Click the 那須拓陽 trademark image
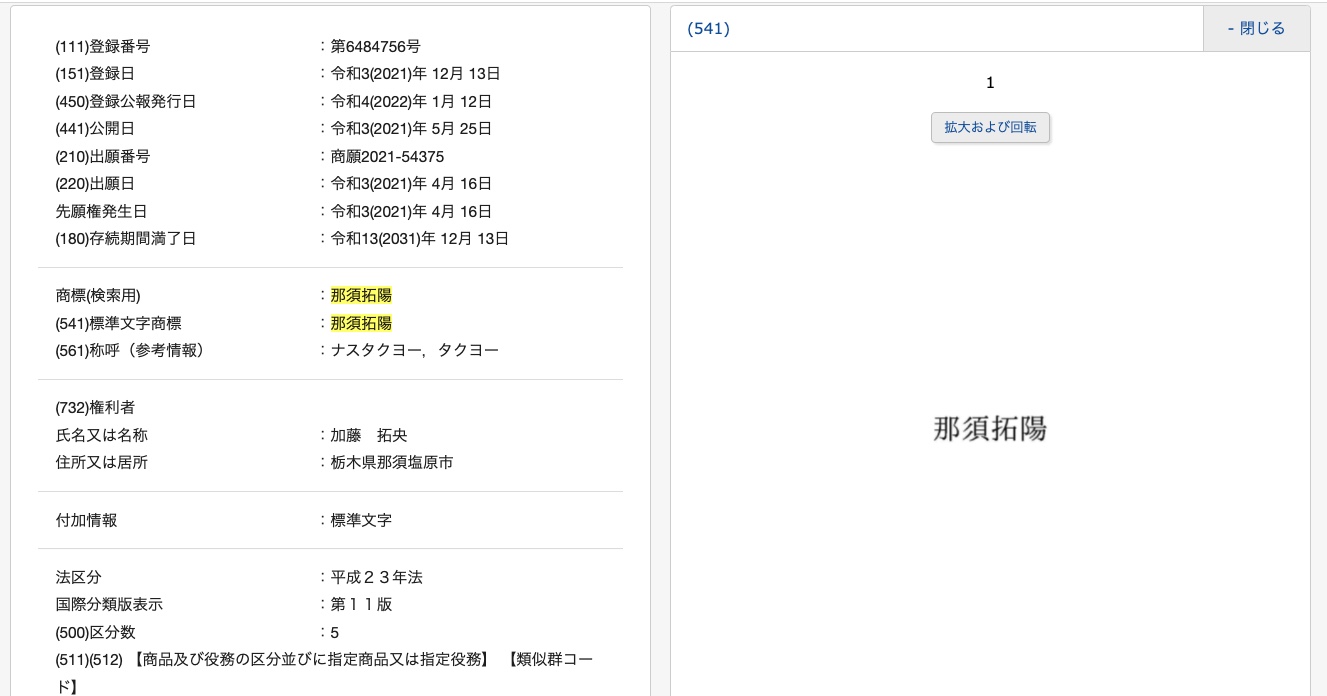The width and height of the screenshot is (1327, 696). coord(990,429)
